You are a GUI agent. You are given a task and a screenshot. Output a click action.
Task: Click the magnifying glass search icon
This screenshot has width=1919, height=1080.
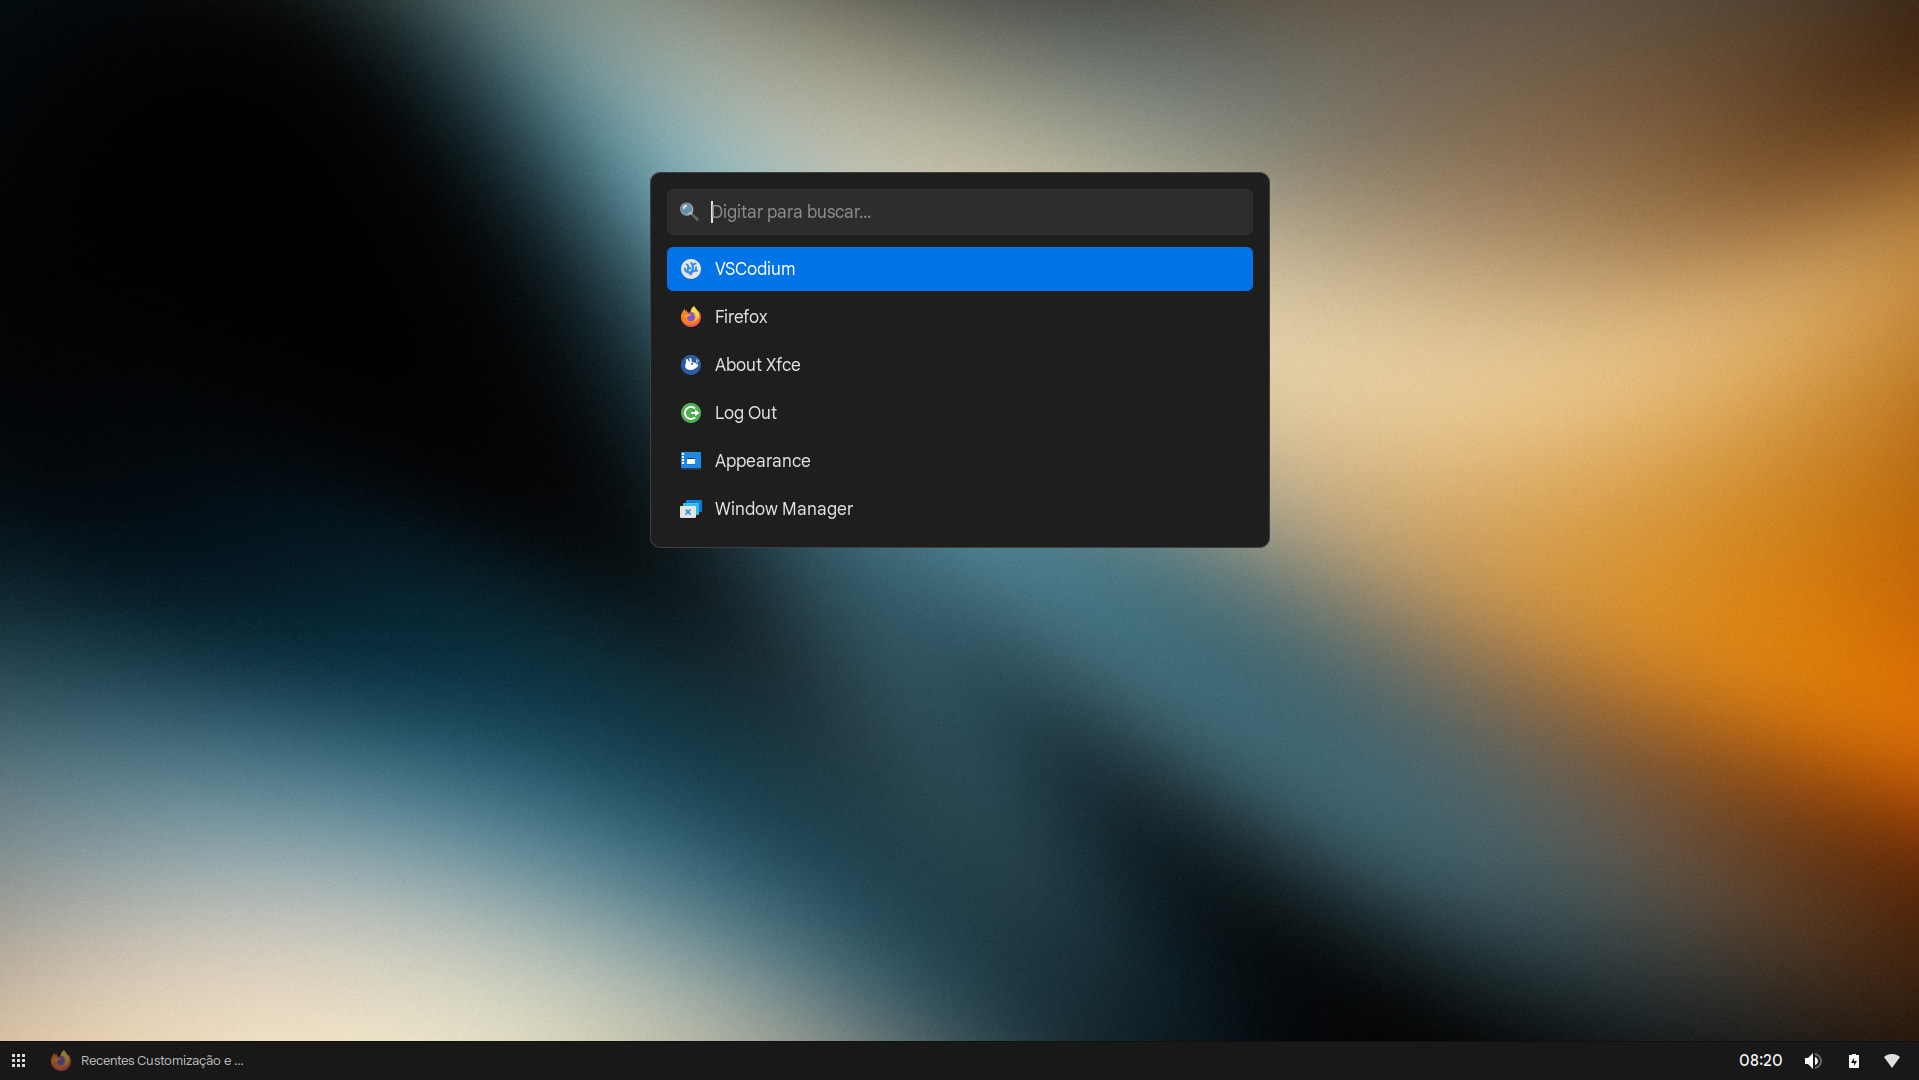689,212
